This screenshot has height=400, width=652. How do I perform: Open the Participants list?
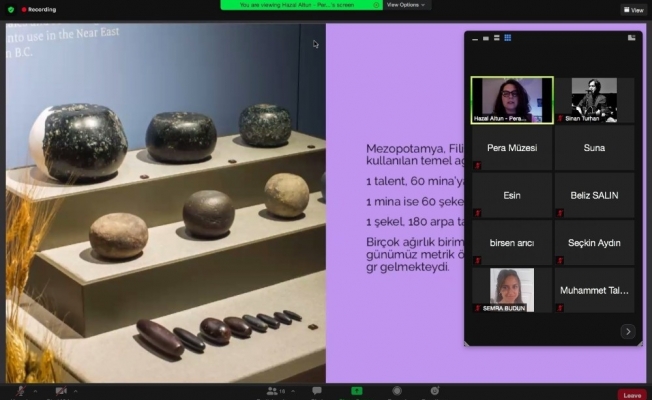point(274,391)
